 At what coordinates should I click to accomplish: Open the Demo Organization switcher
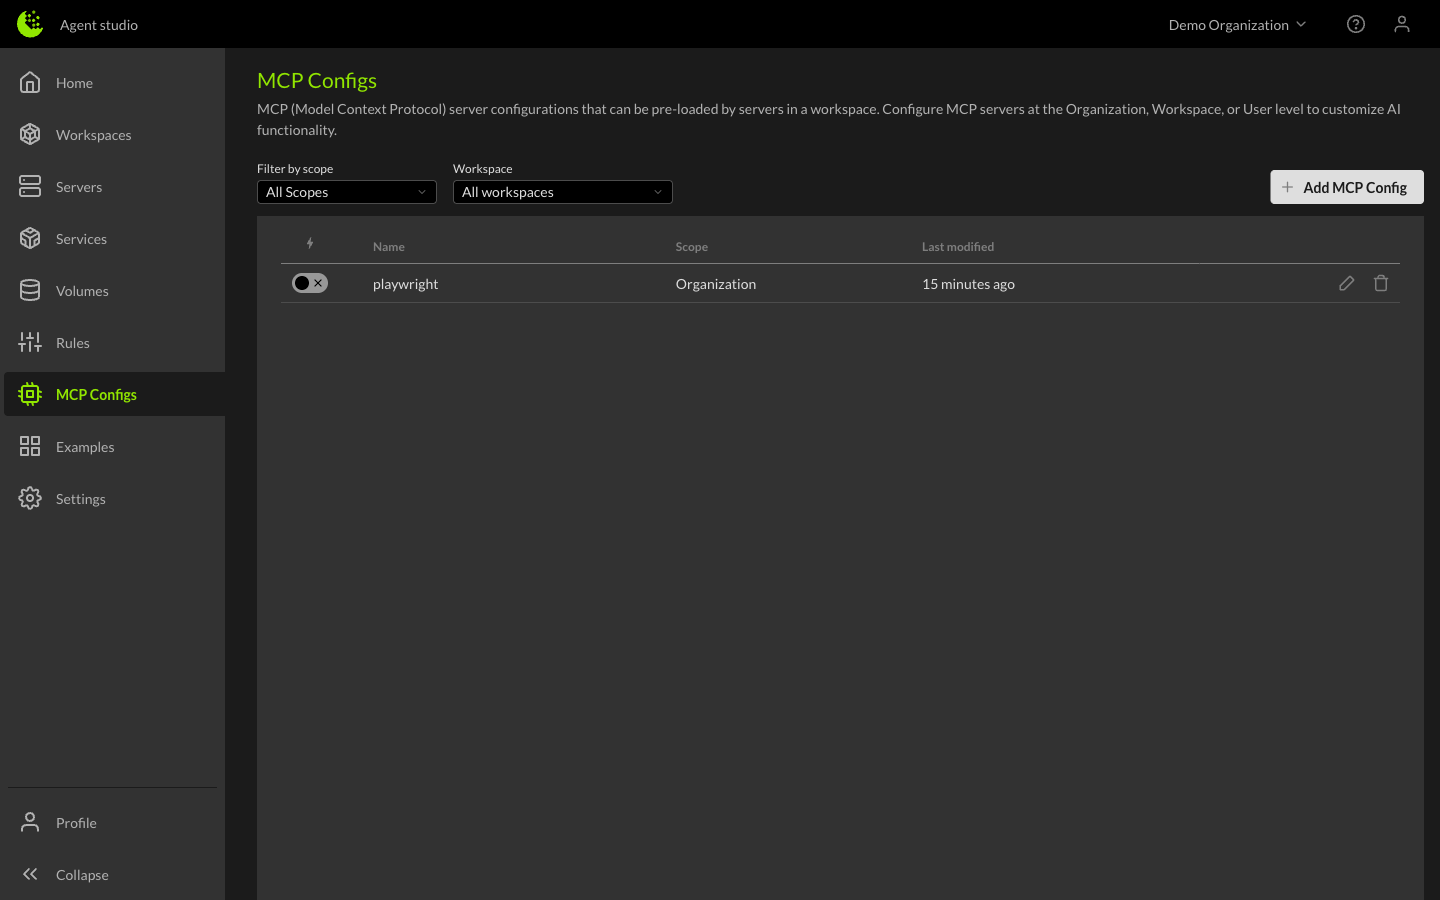pos(1236,25)
